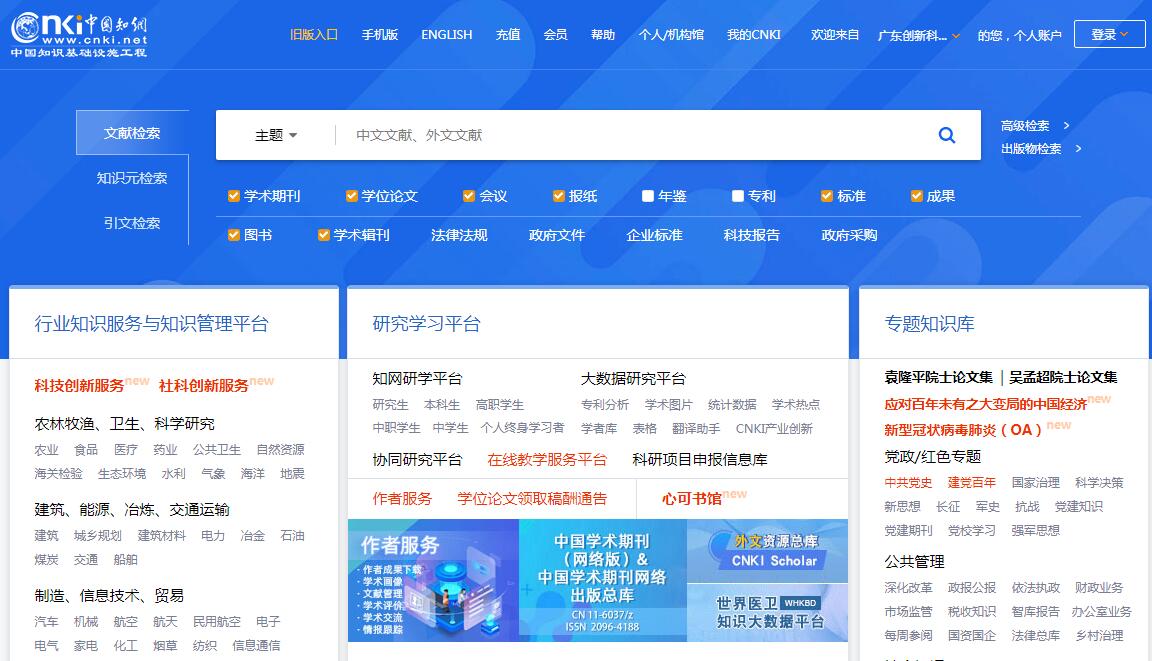Image resolution: width=1152 pixels, height=661 pixels.
Task: Open the 世界医卫知识大数据平台 banner
Action: coord(768,613)
